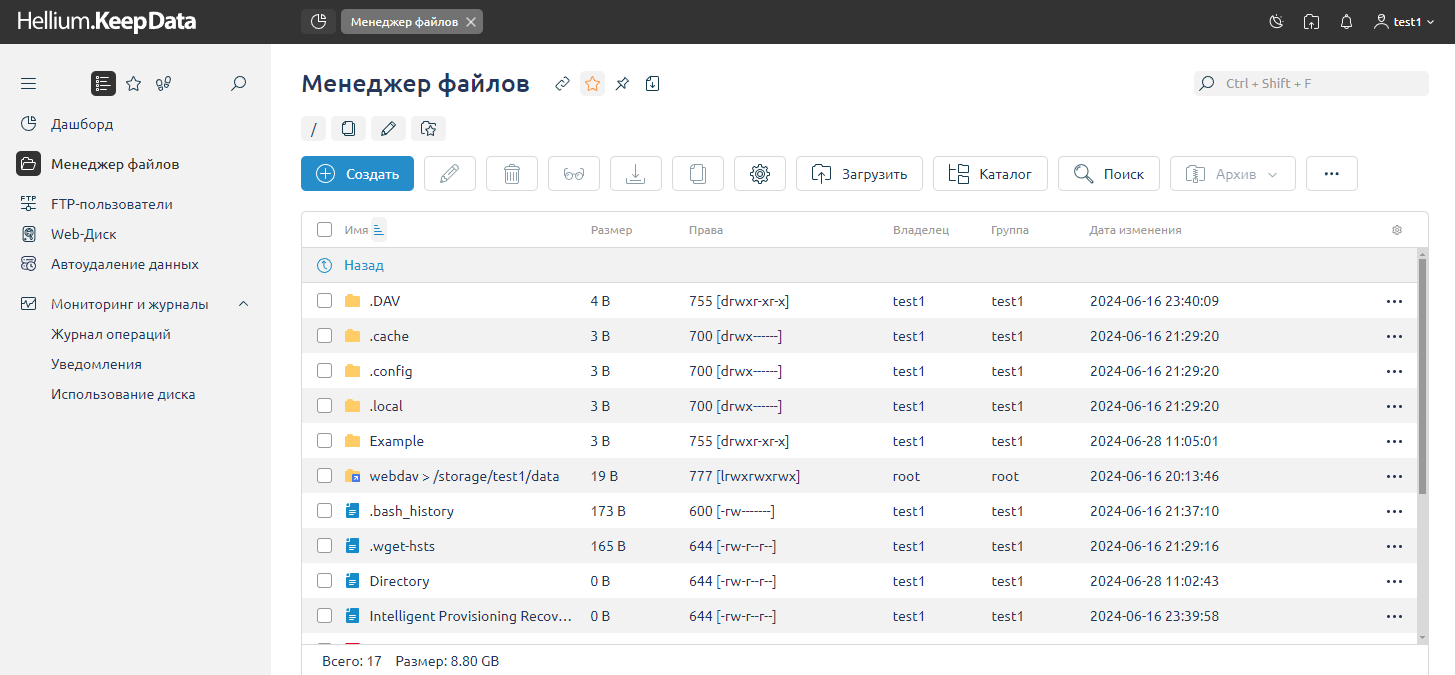The height and width of the screenshot is (675, 1455).
Task: Check the .DAV folder checkbox
Action: 324,300
